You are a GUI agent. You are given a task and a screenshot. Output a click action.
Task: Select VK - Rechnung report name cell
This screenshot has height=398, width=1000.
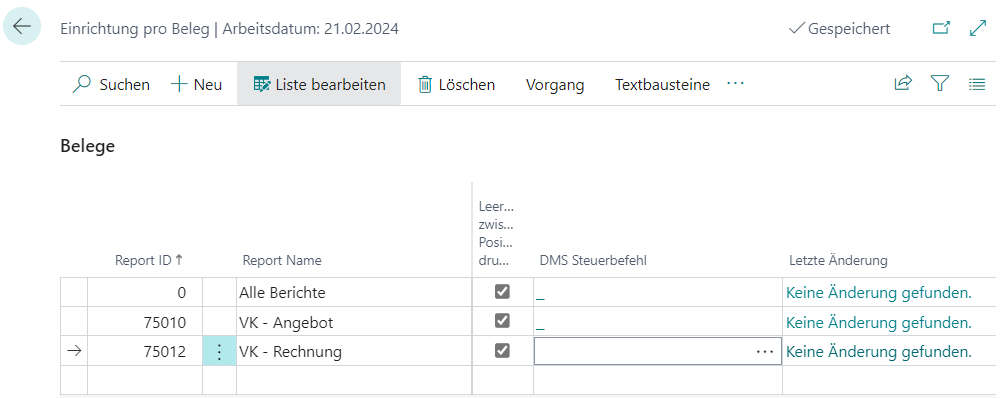click(354, 351)
